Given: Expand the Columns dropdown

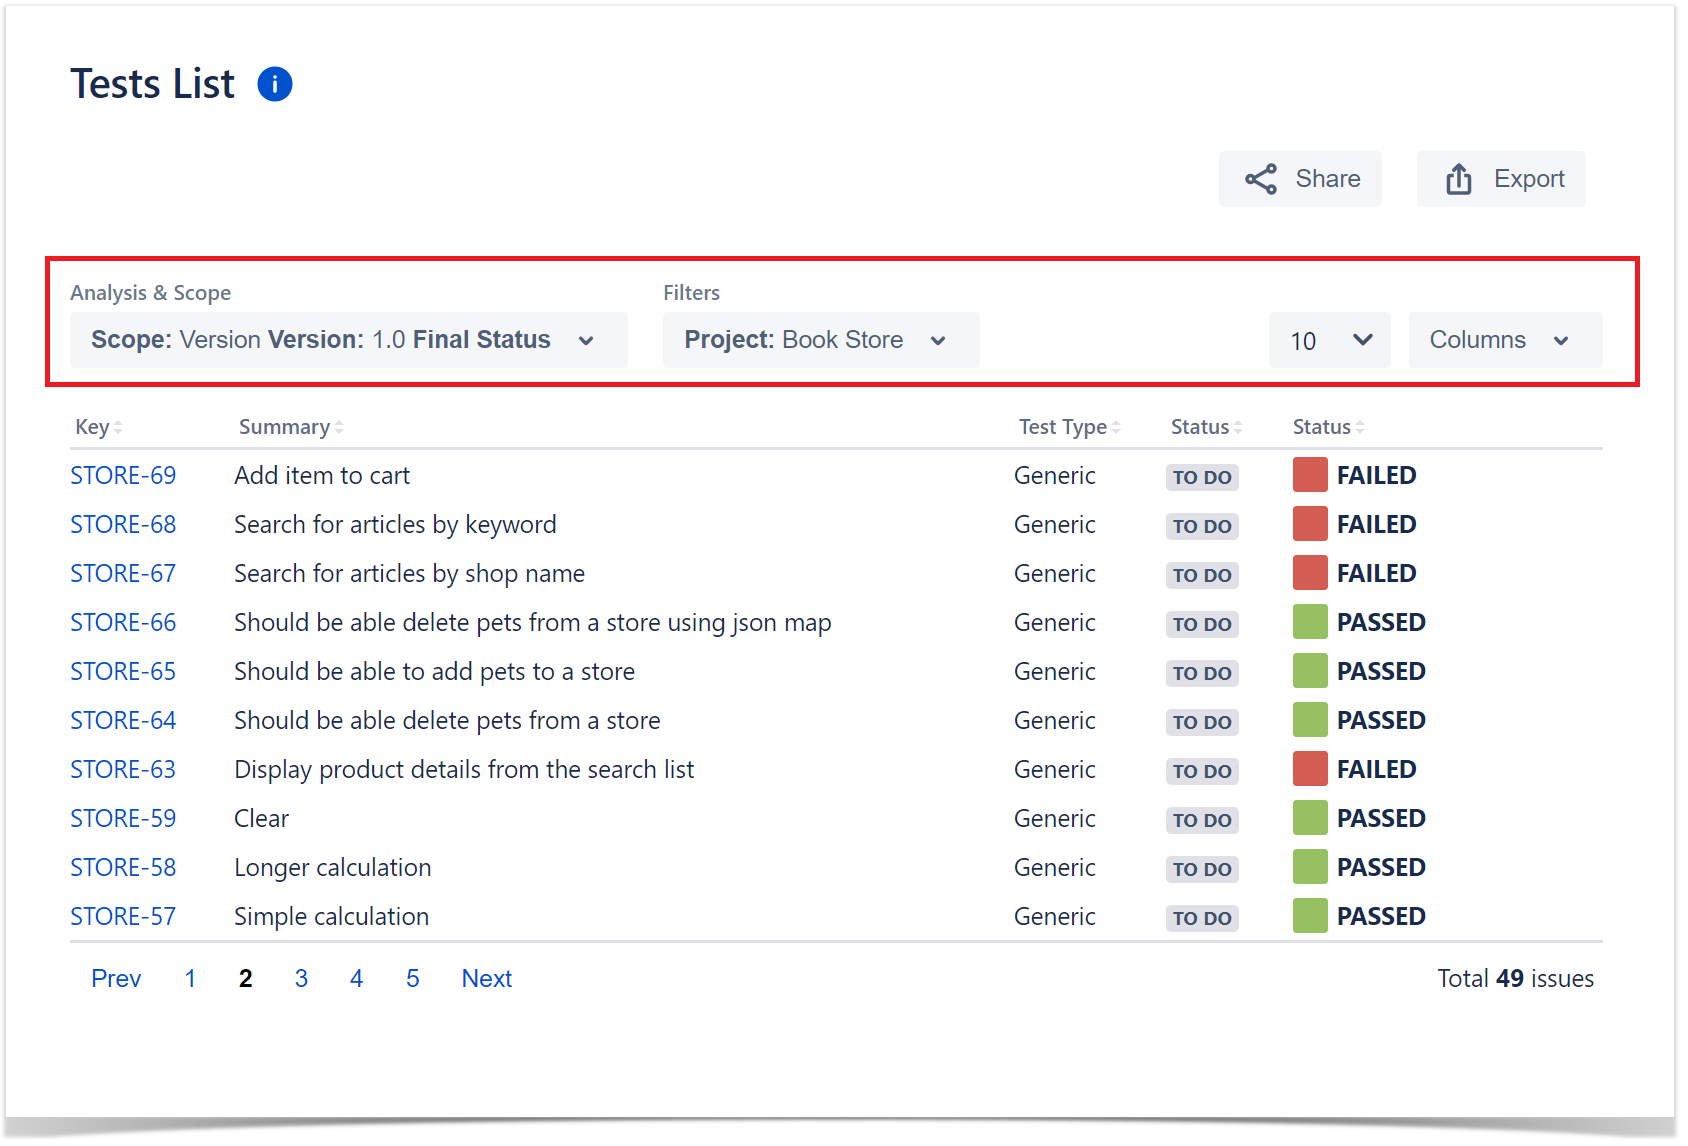Looking at the screenshot, I should point(1505,340).
